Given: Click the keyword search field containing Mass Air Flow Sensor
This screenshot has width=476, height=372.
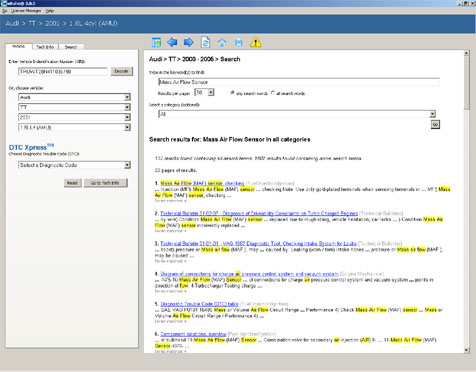Looking at the screenshot, I should pos(299,82).
